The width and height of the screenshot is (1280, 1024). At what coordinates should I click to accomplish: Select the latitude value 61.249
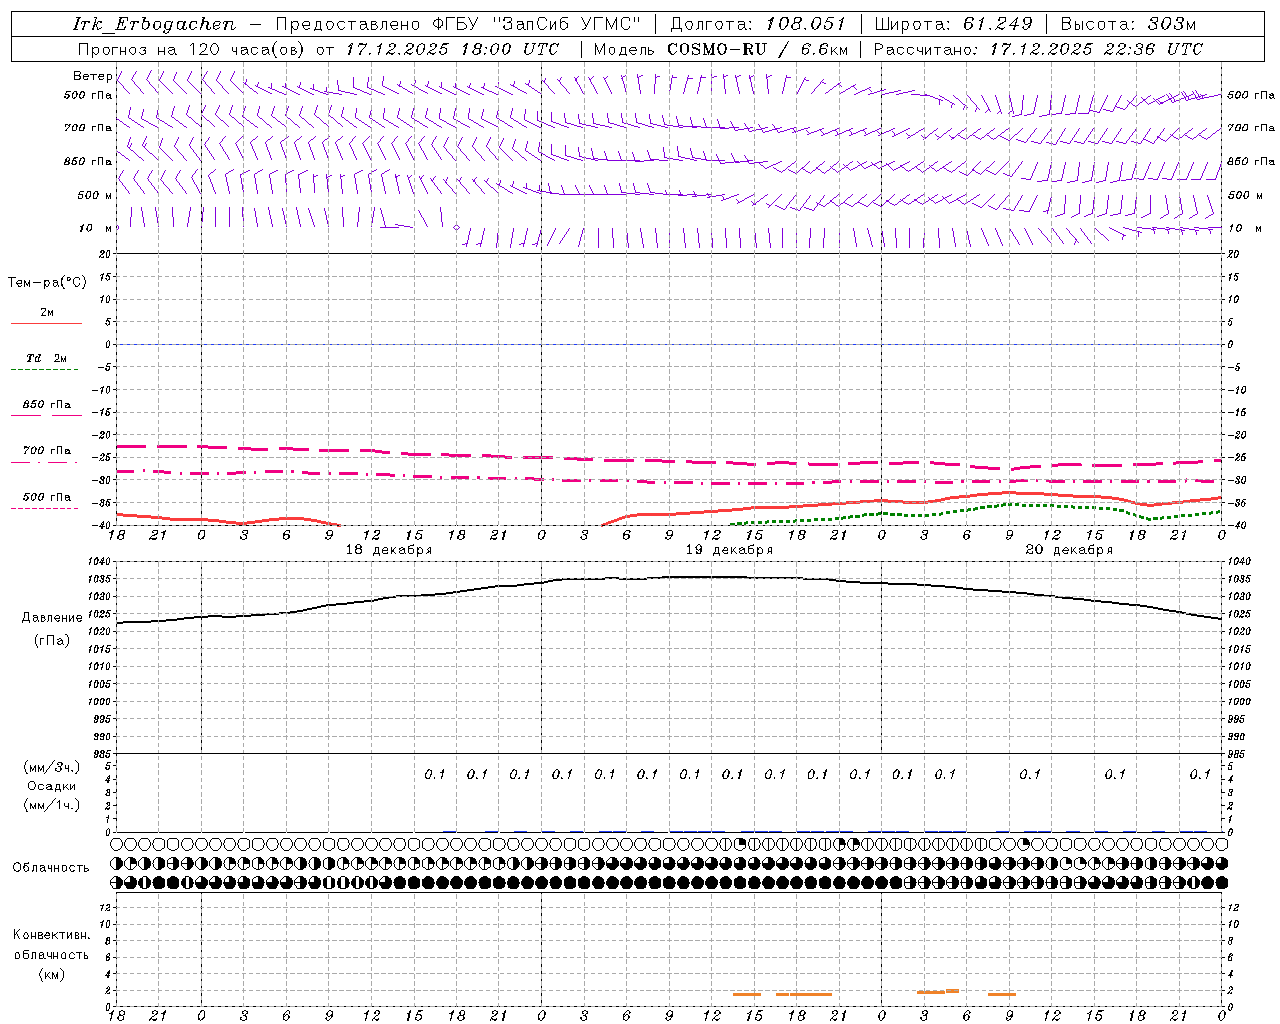(x=998, y=24)
